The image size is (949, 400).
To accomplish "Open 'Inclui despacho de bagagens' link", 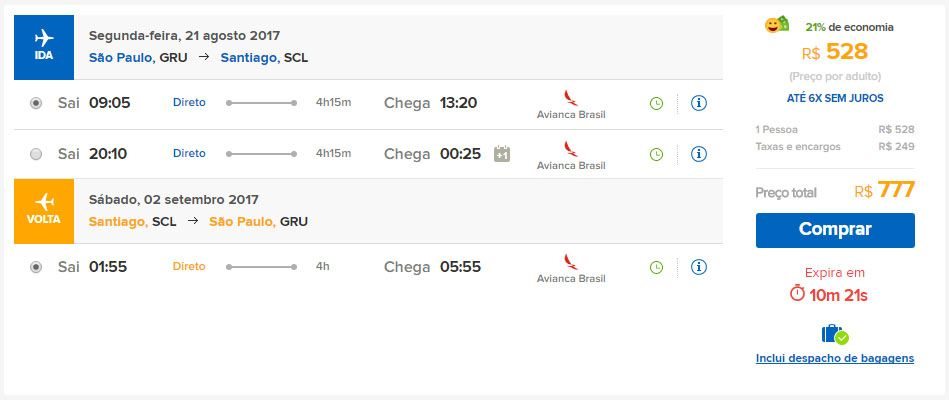I will pyautogui.click(x=835, y=358).
